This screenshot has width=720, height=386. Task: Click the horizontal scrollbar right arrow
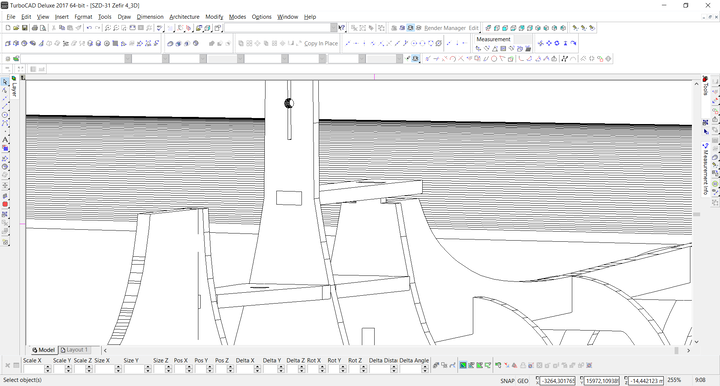coord(688,350)
